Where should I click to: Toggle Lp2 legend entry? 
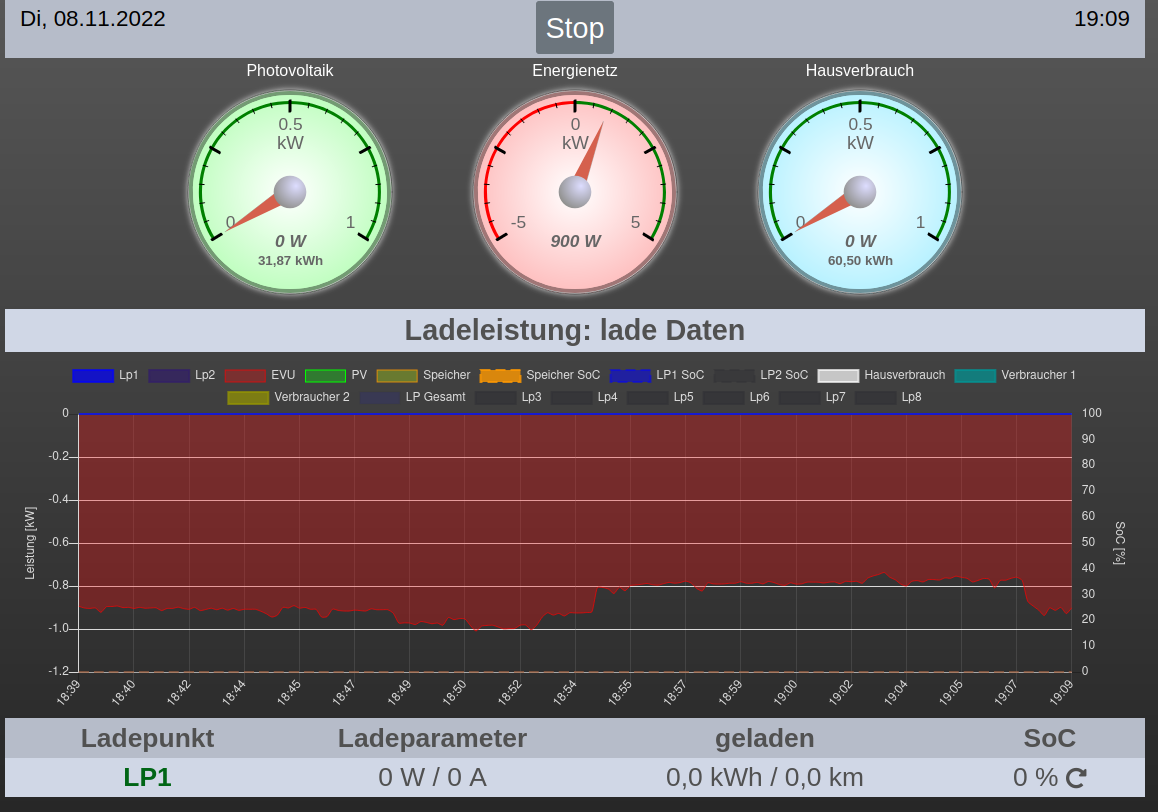point(182,376)
